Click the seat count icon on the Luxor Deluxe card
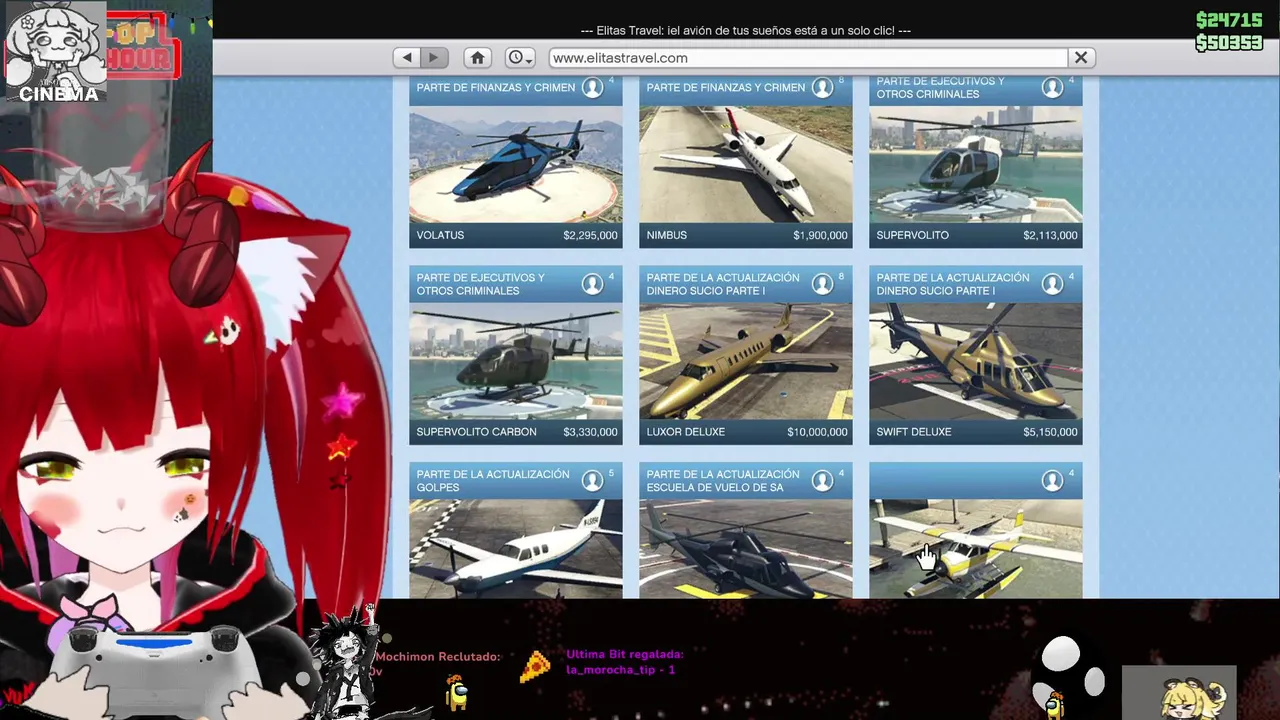 [823, 284]
